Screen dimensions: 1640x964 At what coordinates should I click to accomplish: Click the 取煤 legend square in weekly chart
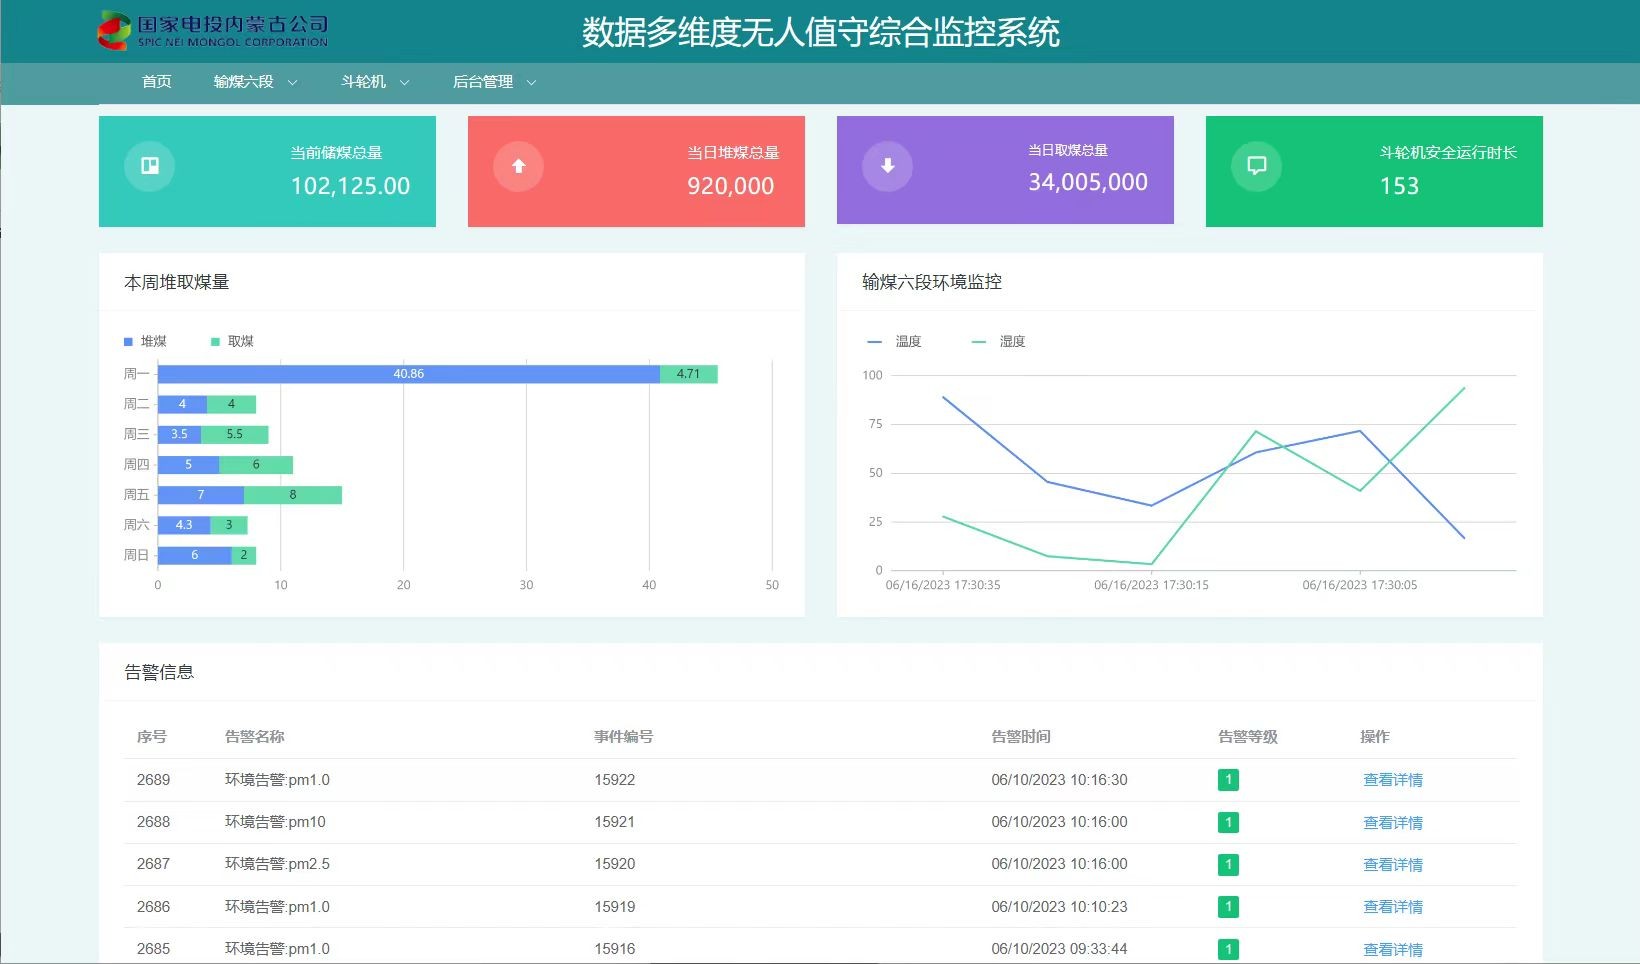pos(212,341)
